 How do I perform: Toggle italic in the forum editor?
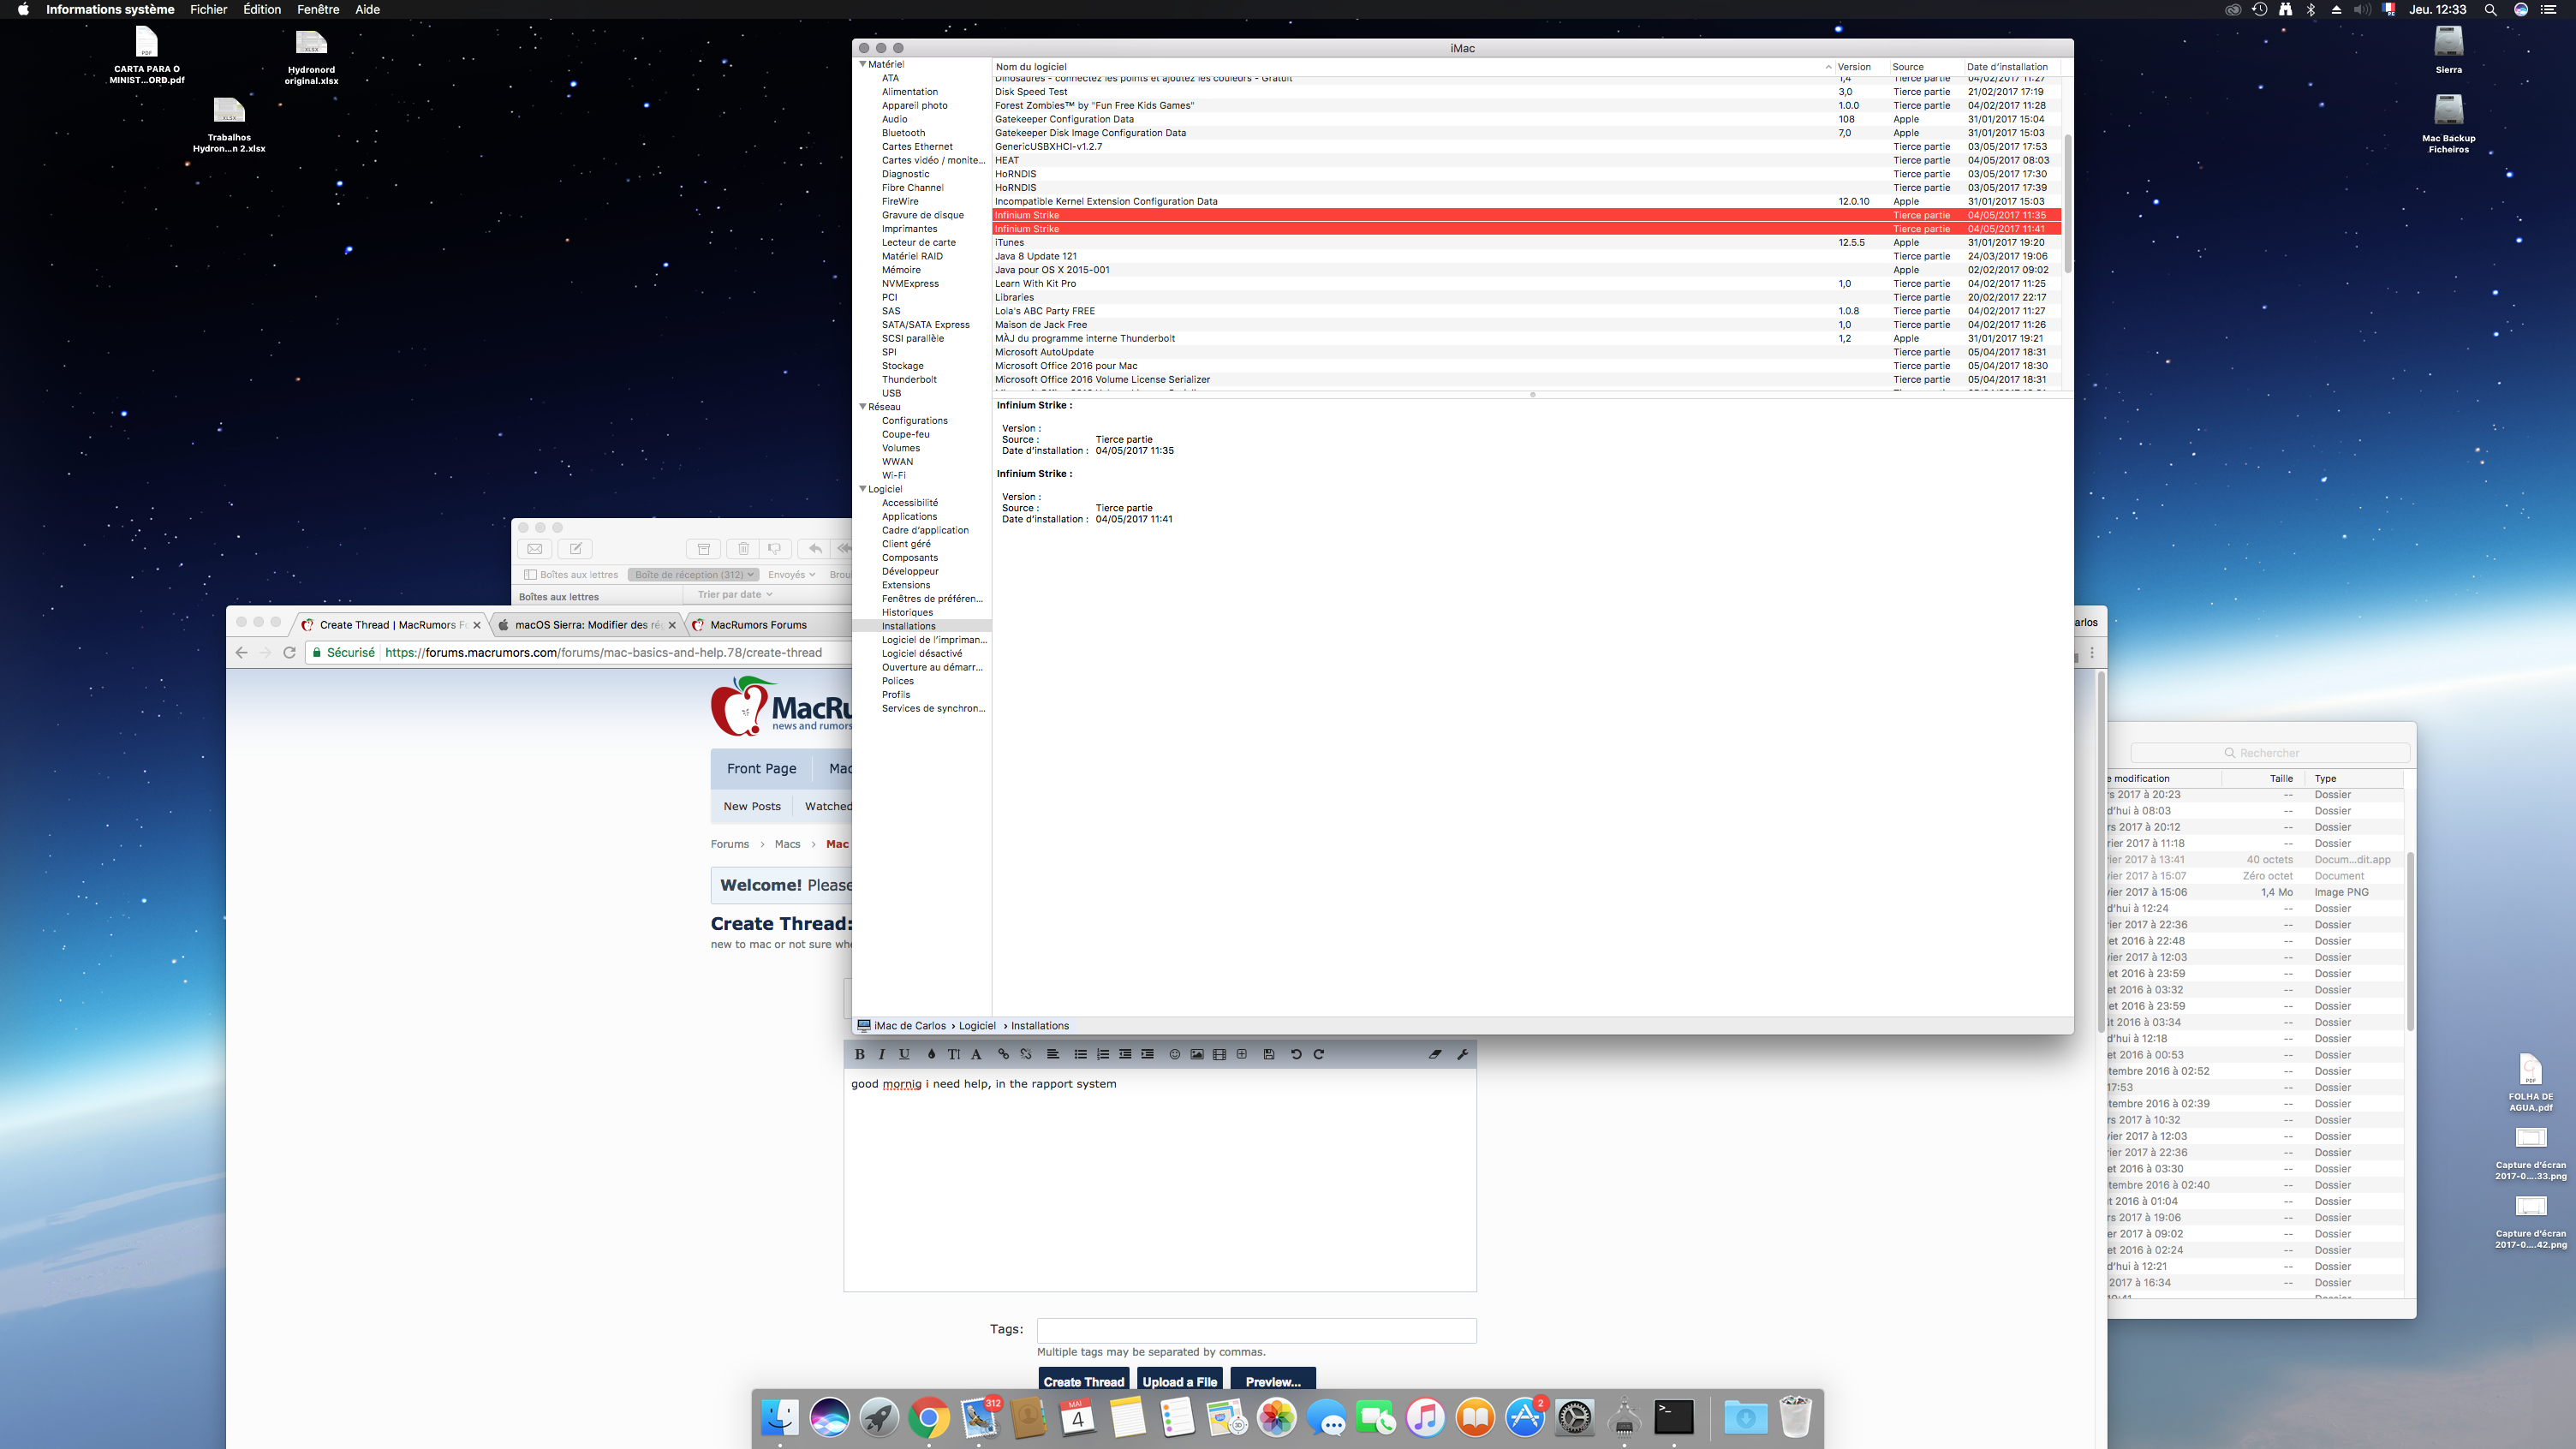881,1054
